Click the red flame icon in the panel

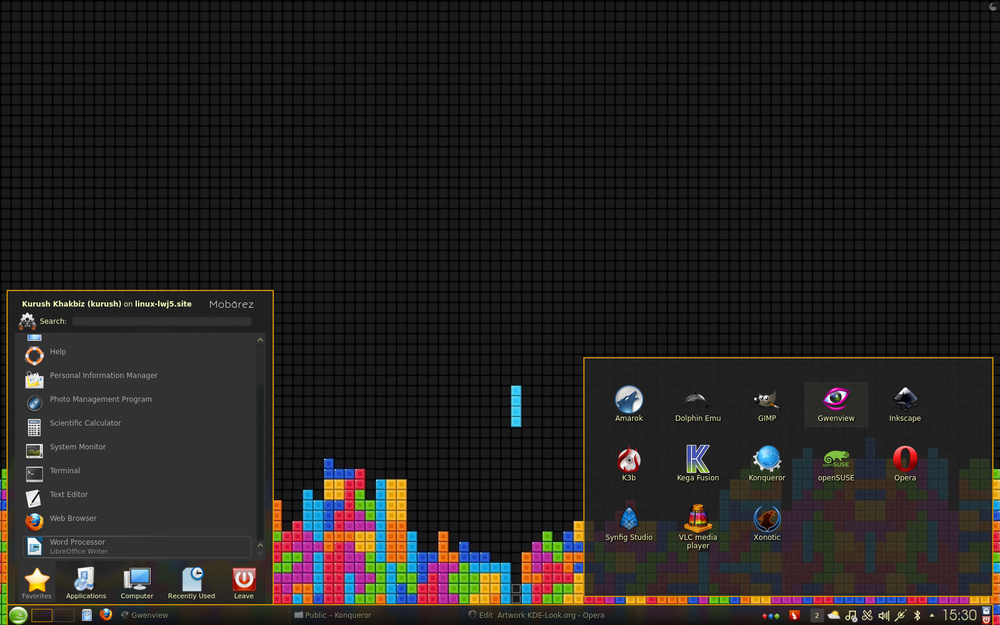794,615
